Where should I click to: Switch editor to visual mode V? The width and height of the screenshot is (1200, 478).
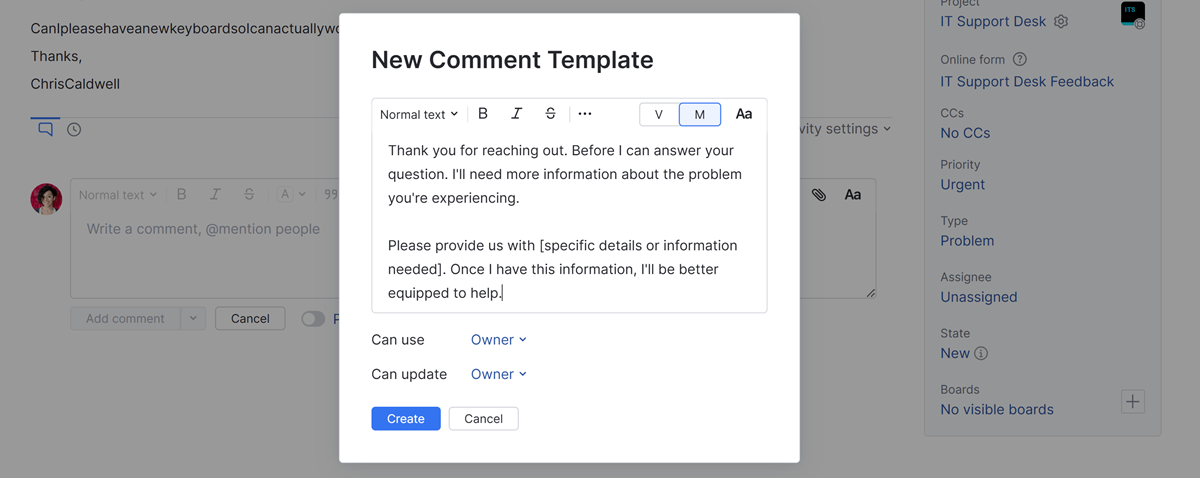click(x=659, y=114)
